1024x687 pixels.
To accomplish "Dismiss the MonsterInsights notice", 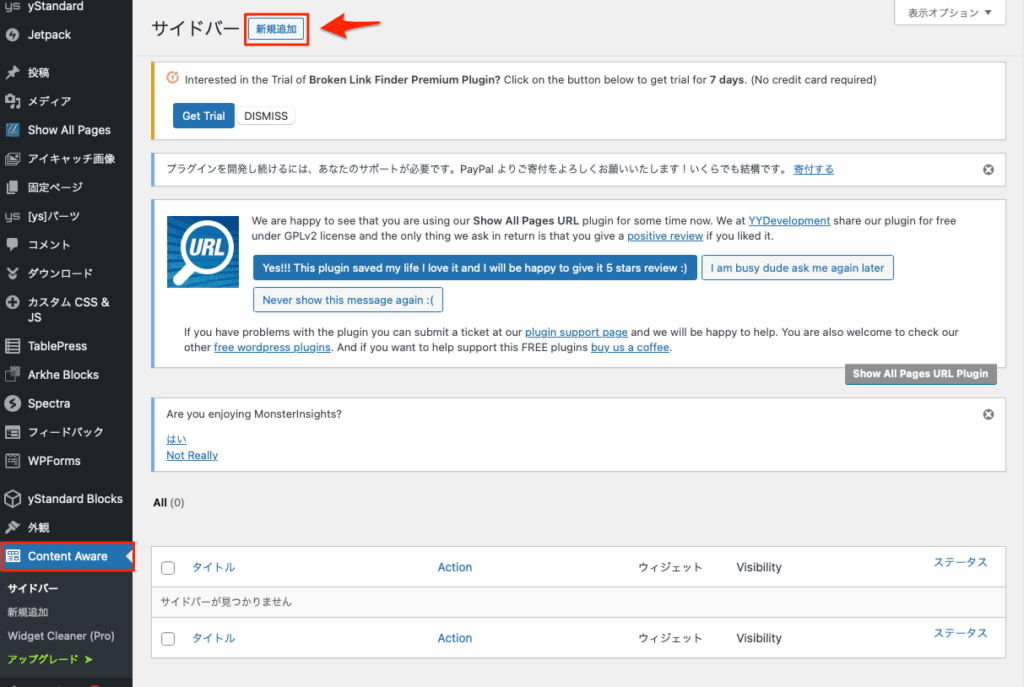I will coord(989,415).
